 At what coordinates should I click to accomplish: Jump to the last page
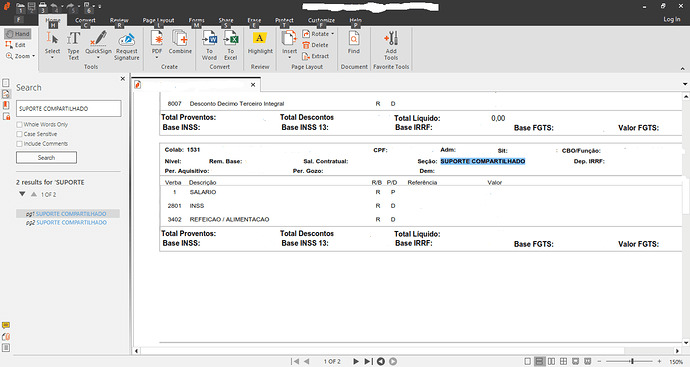click(368, 361)
